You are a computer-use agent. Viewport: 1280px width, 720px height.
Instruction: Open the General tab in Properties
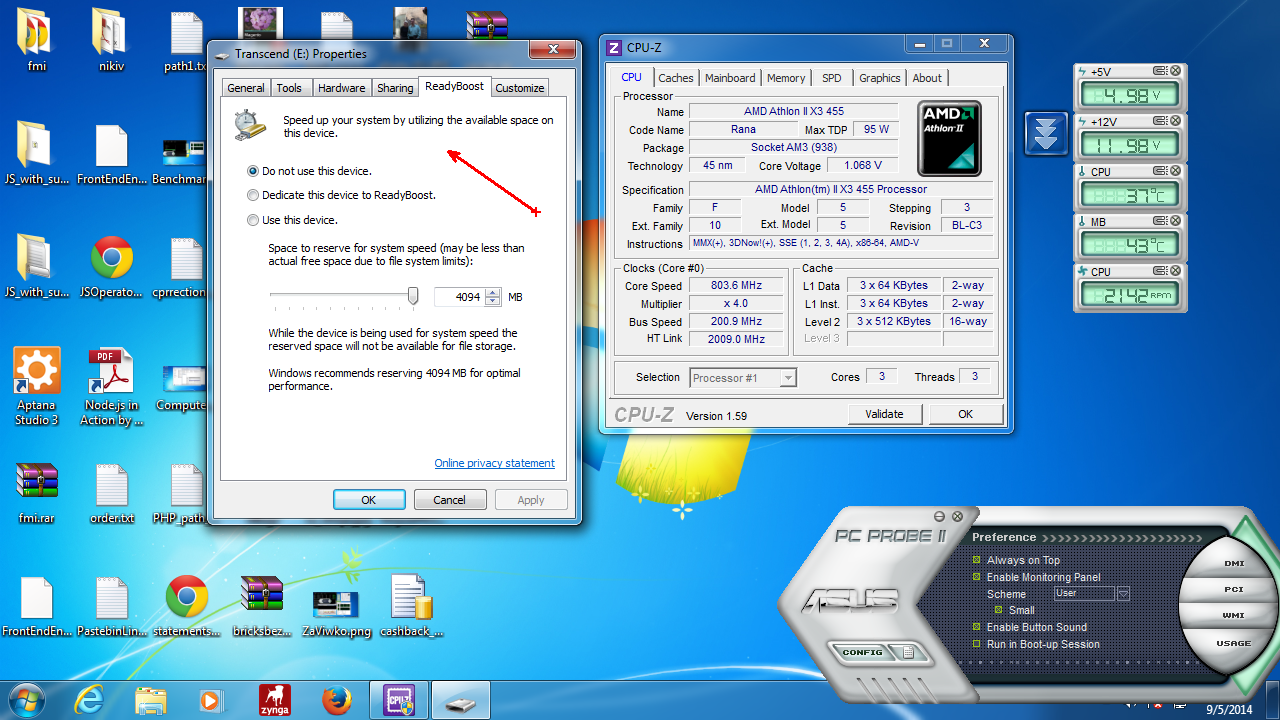click(246, 88)
